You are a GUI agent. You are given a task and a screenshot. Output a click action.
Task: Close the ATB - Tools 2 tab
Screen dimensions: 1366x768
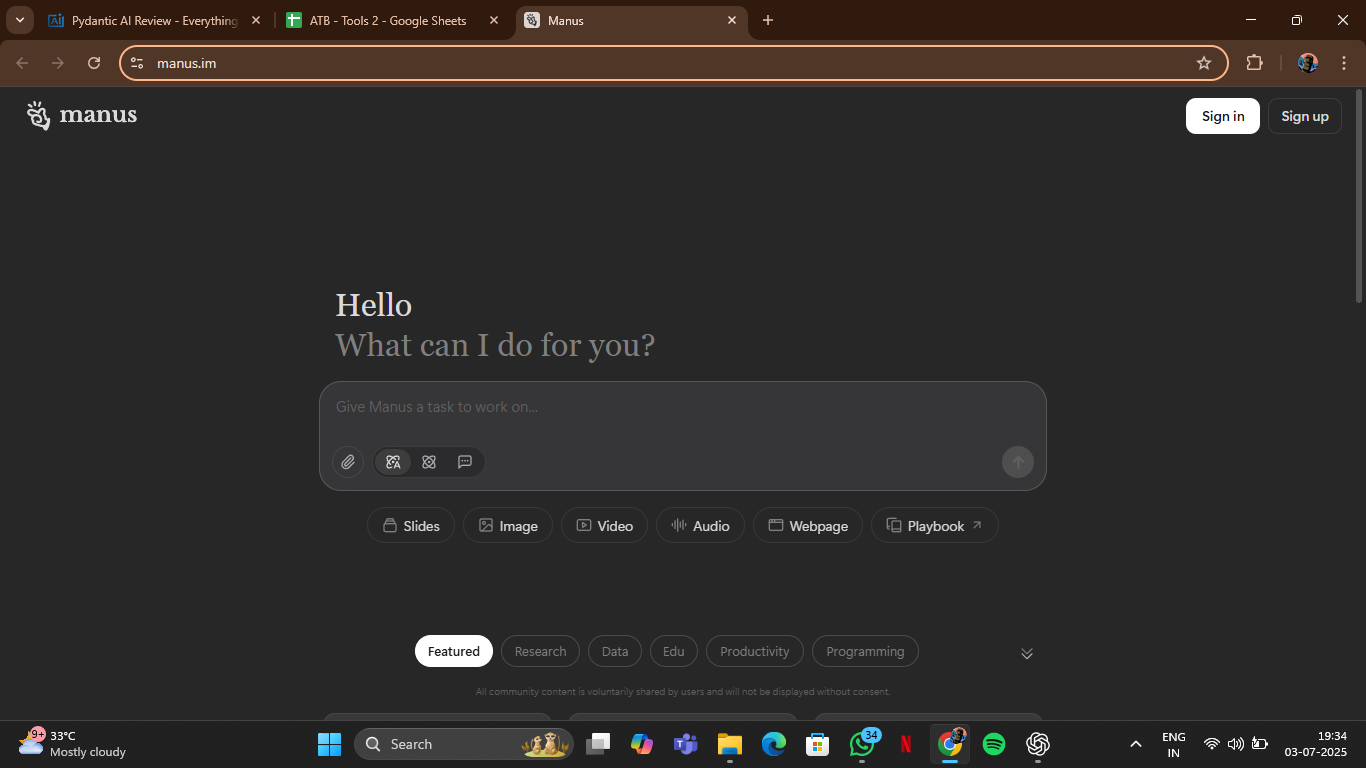click(493, 20)
